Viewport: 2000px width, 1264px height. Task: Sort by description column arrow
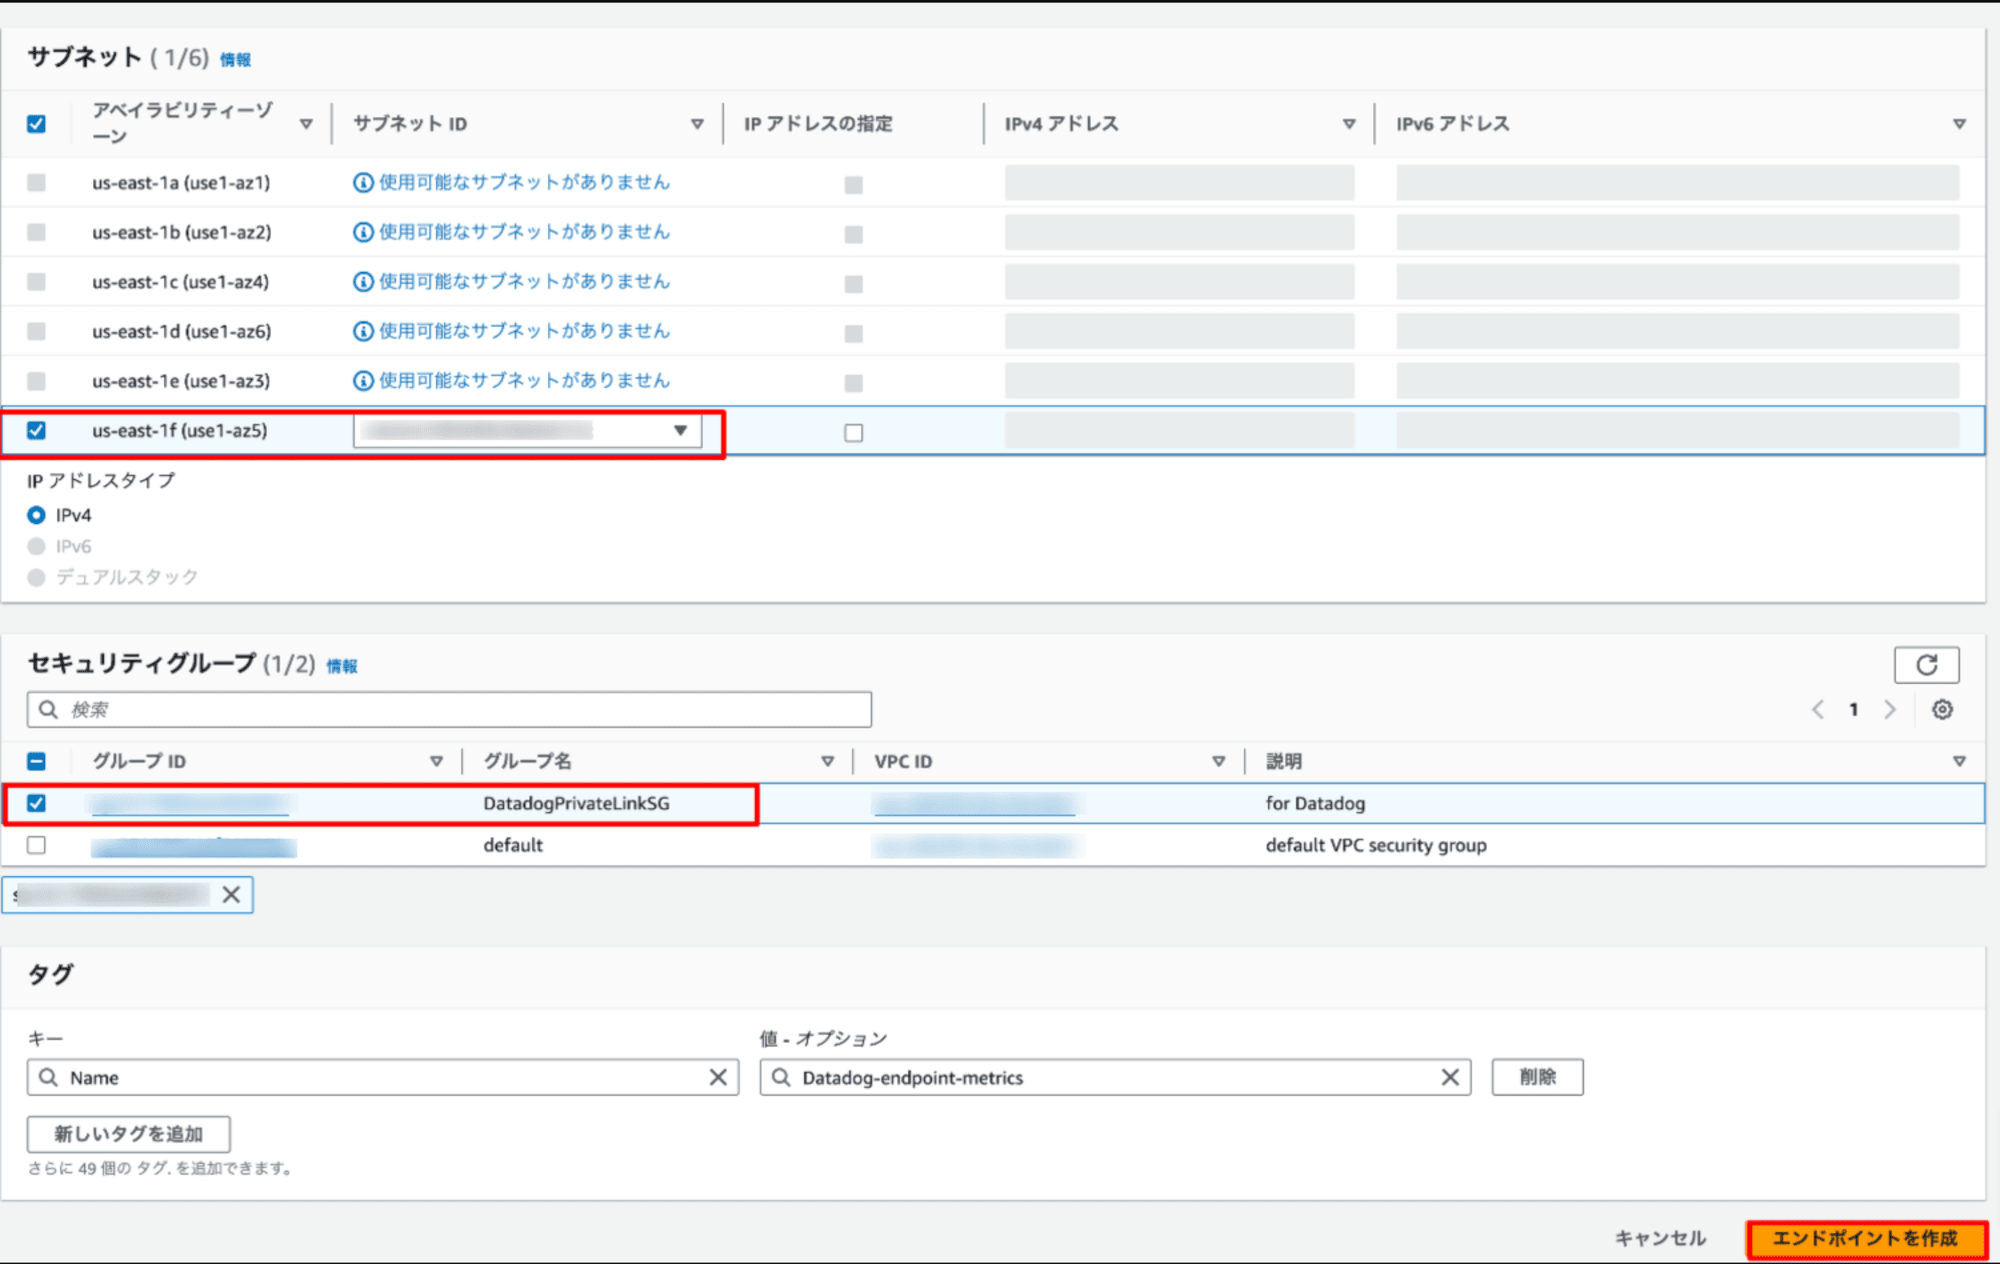1959,761
